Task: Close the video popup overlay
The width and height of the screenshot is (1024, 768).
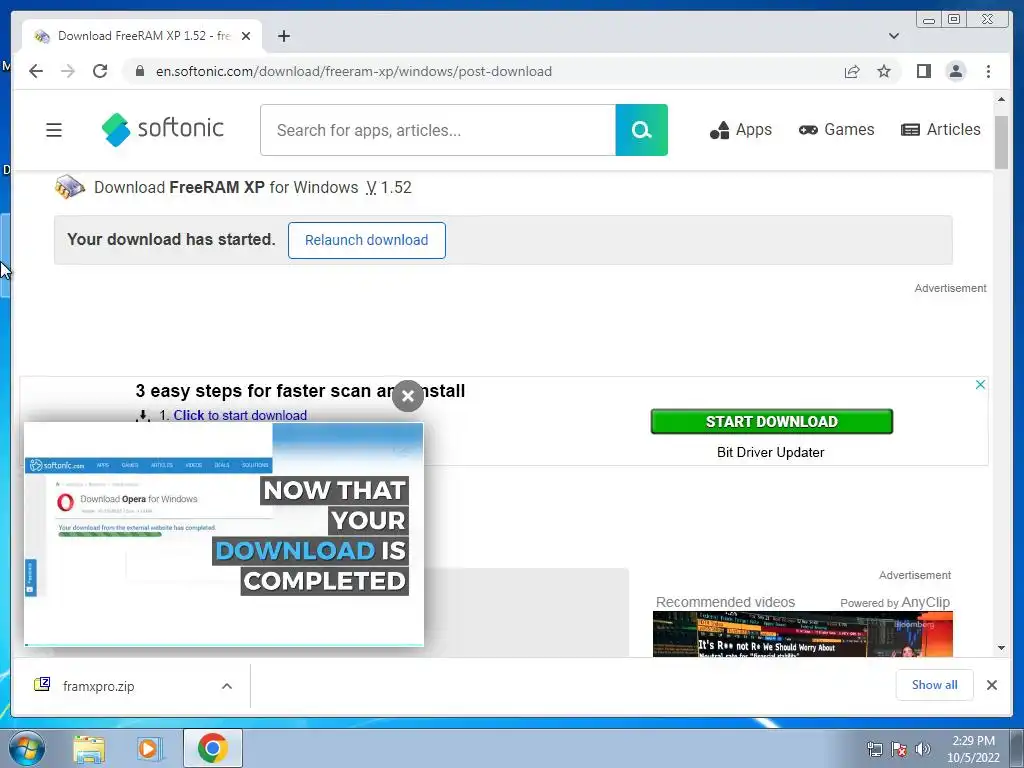Action: click(x=408, y=396)
